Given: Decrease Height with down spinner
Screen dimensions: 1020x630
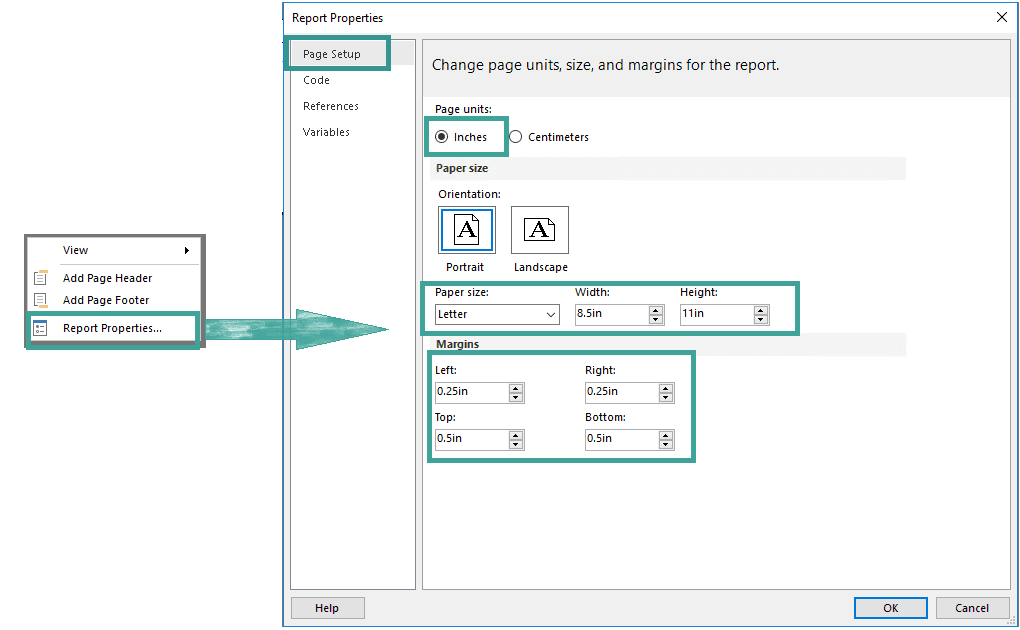Looking at the screenshot, I should point(761,319).
